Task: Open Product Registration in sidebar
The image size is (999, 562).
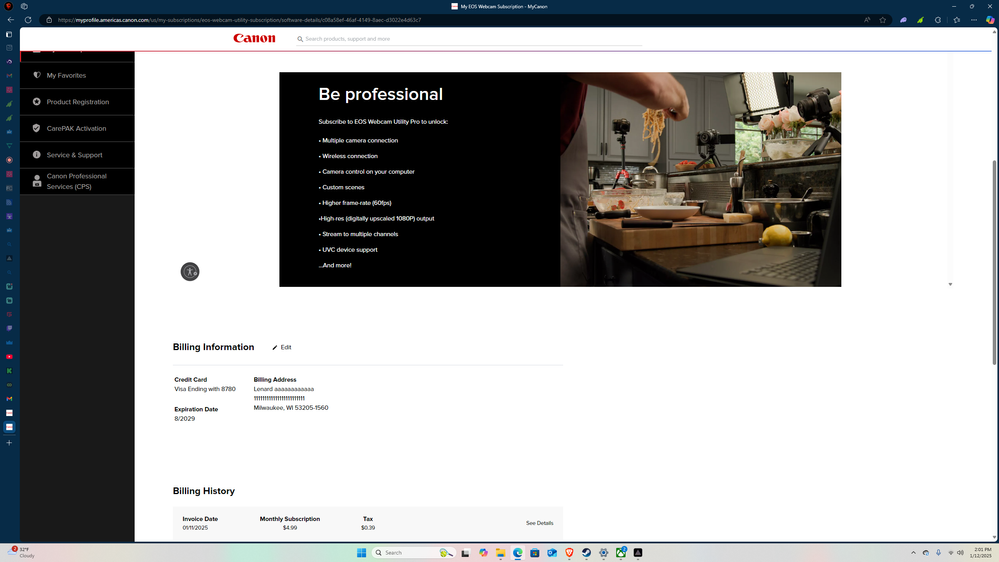Action: point(77,102)
